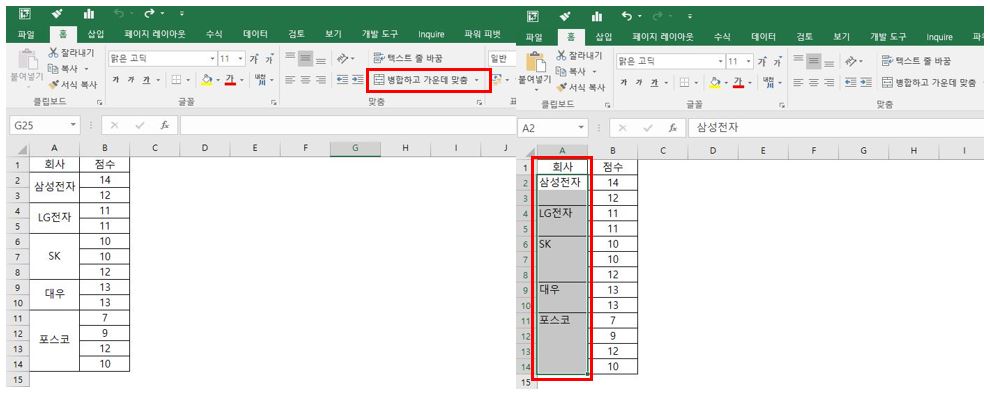The image size is (990, 395).
Task: Click brush icon in right window quick access bar
Action: tap(565, 16)
